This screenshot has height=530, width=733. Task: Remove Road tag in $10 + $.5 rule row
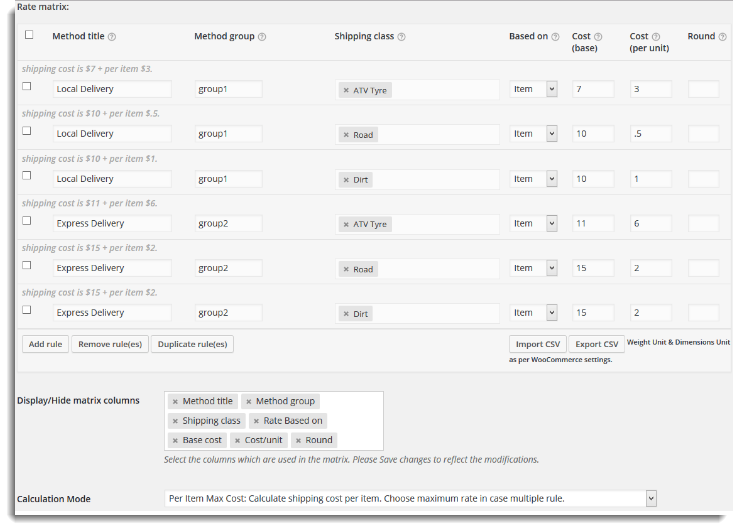pyautogui.click(x=346, y=135)
